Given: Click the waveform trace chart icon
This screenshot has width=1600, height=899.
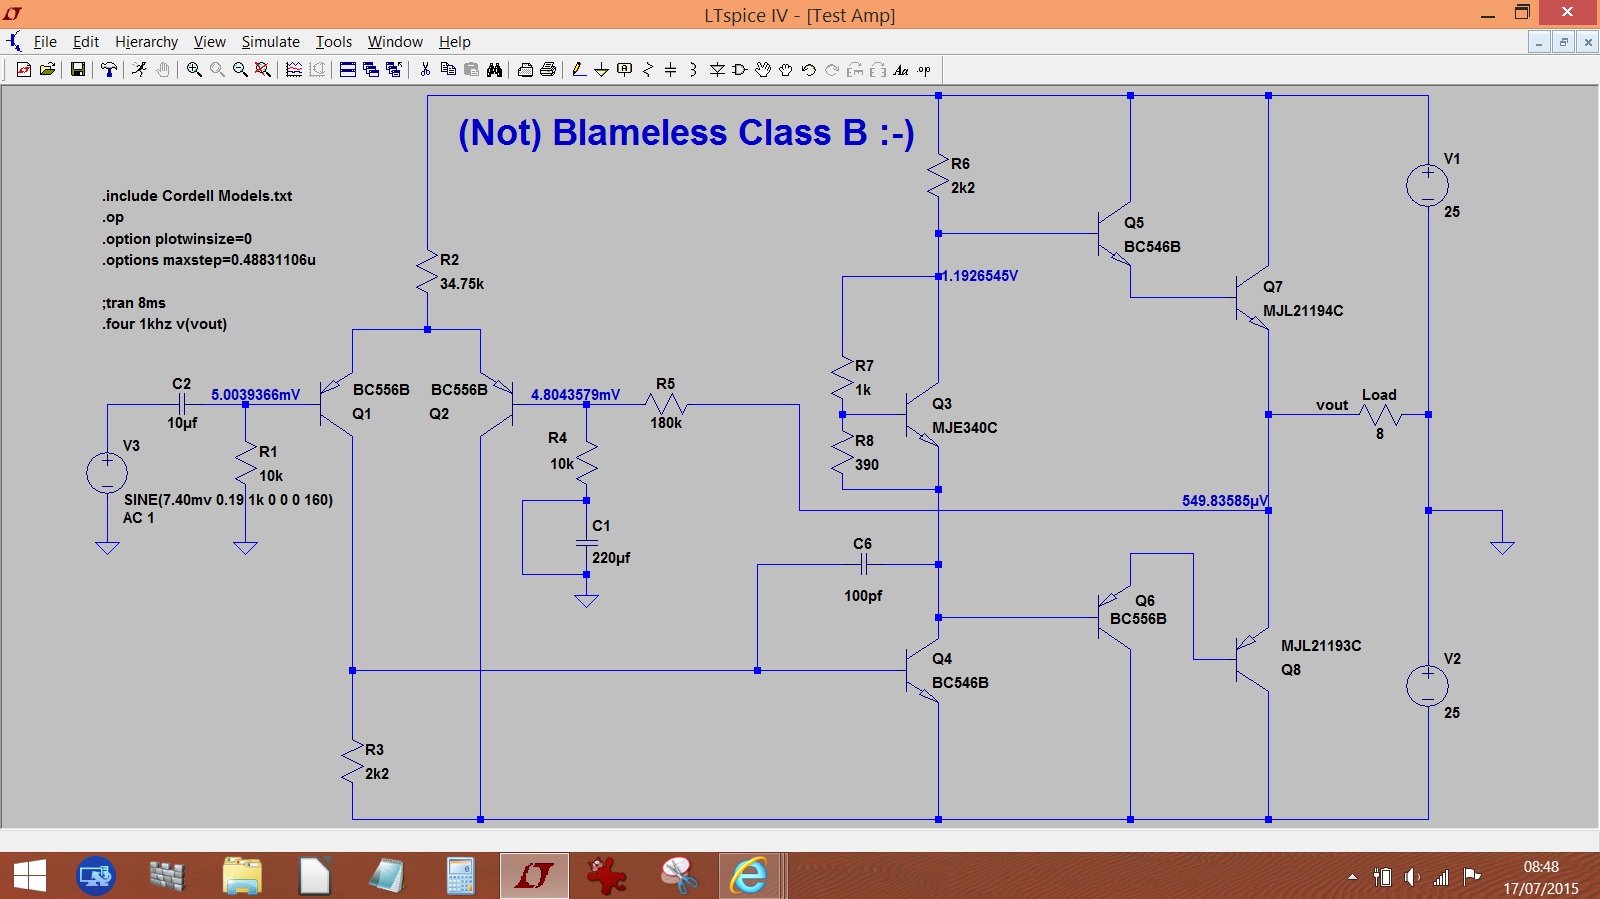Looking at the screenshot, I should coord(294,69).
